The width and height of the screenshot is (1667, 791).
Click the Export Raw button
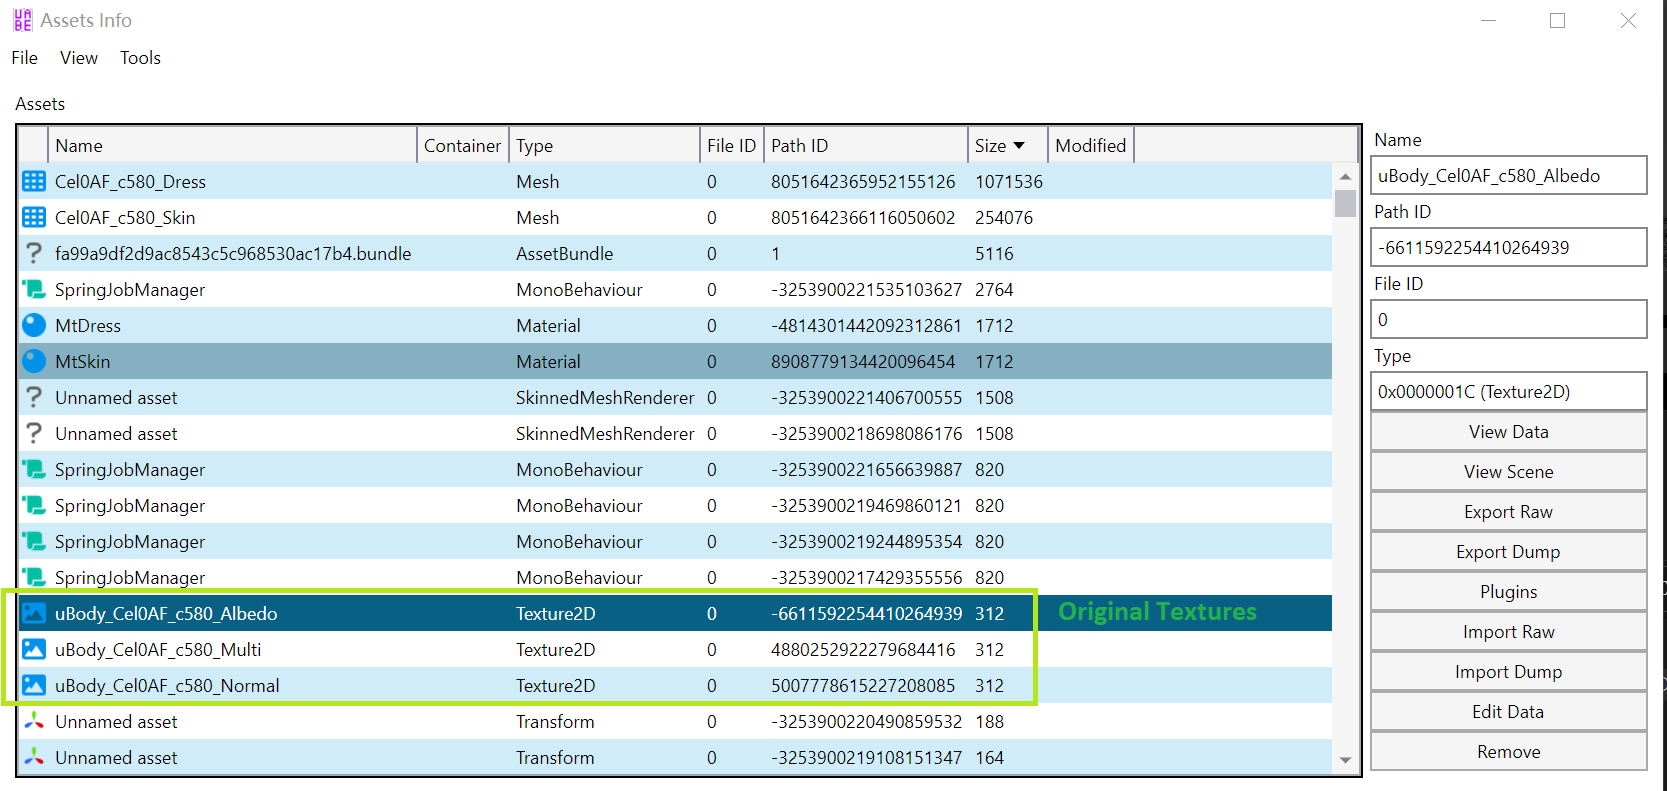pos(1508,512)
